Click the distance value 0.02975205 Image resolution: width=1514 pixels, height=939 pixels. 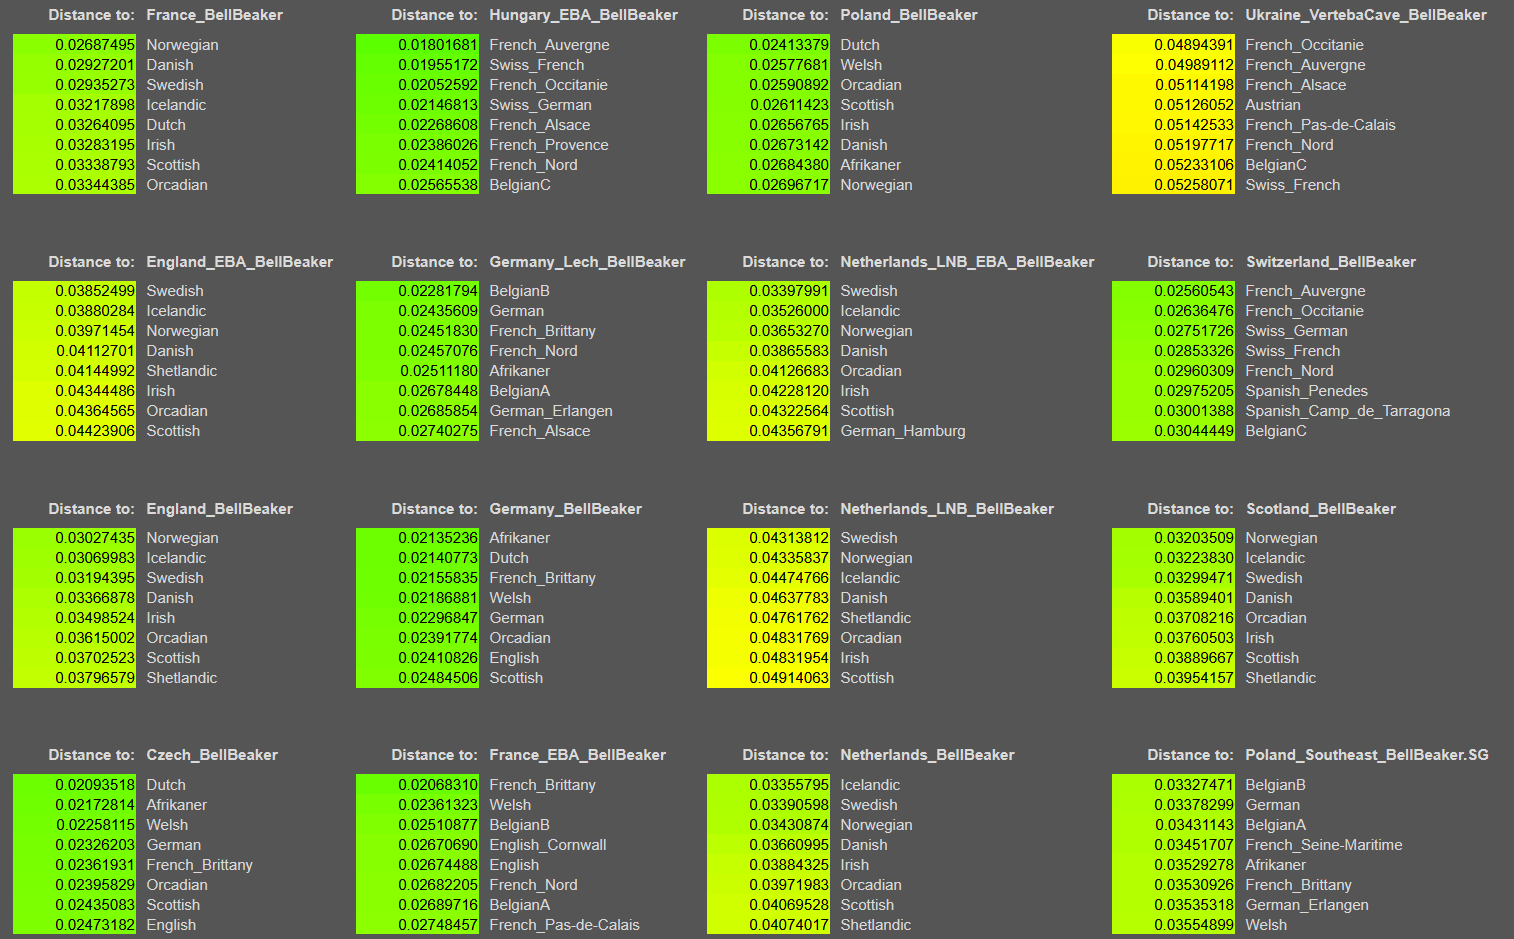pyautogui.click(x=1194, y=391)
